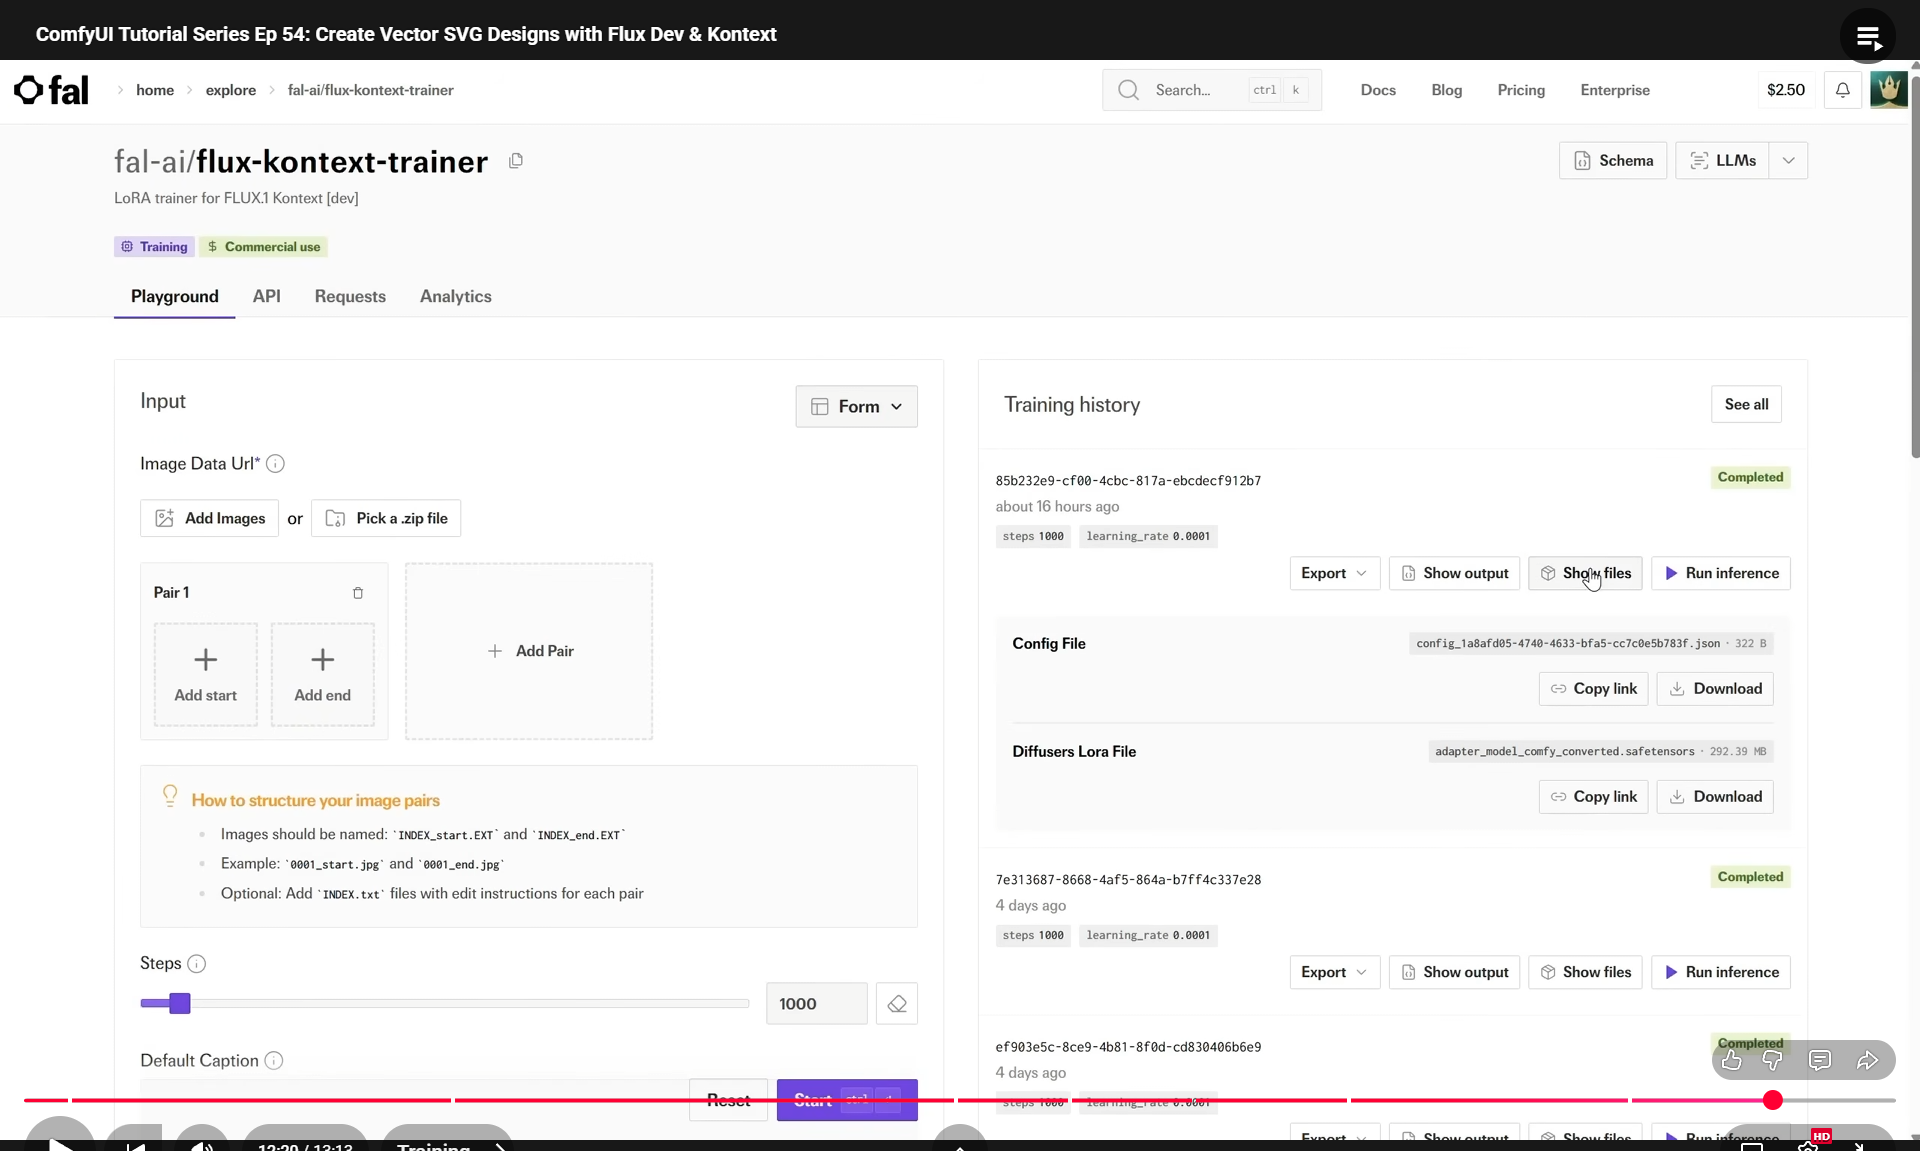Click See all training history
Viewport: 1920px width, 1151px height.
(x=1746, y=405)
